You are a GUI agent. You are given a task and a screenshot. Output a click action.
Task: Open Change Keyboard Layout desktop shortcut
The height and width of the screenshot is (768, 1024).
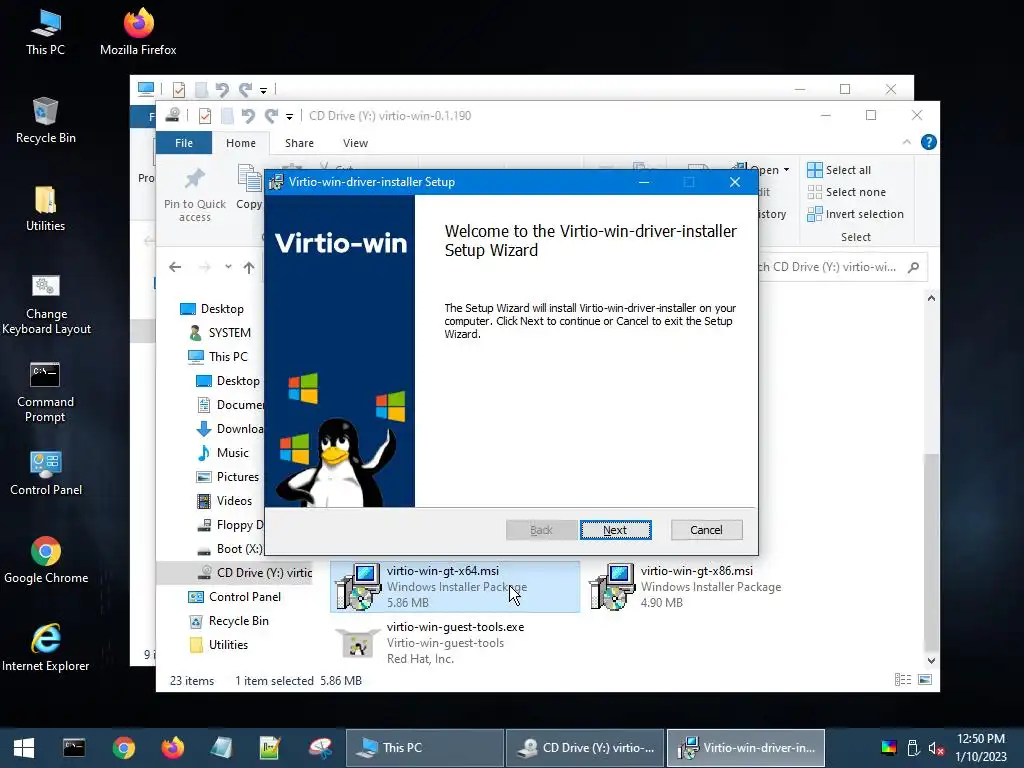pos(46,304)
